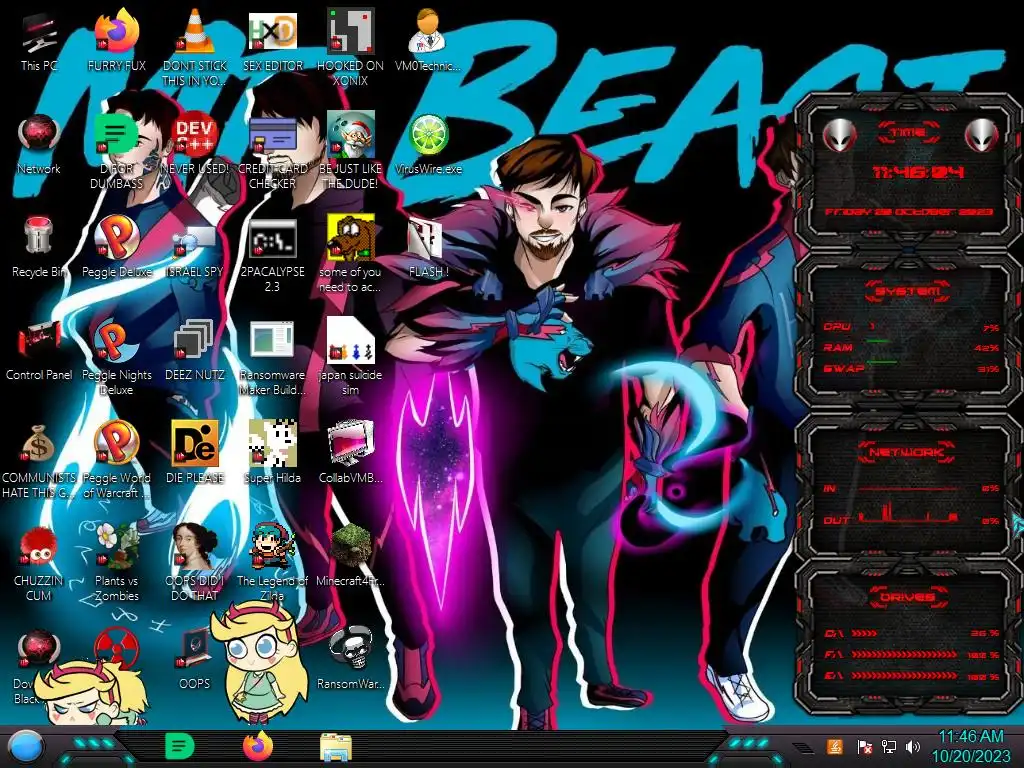Viewport: 1024px width, 768px height.
Task: Click the Java tray icon
Action: tap(834, 746)
